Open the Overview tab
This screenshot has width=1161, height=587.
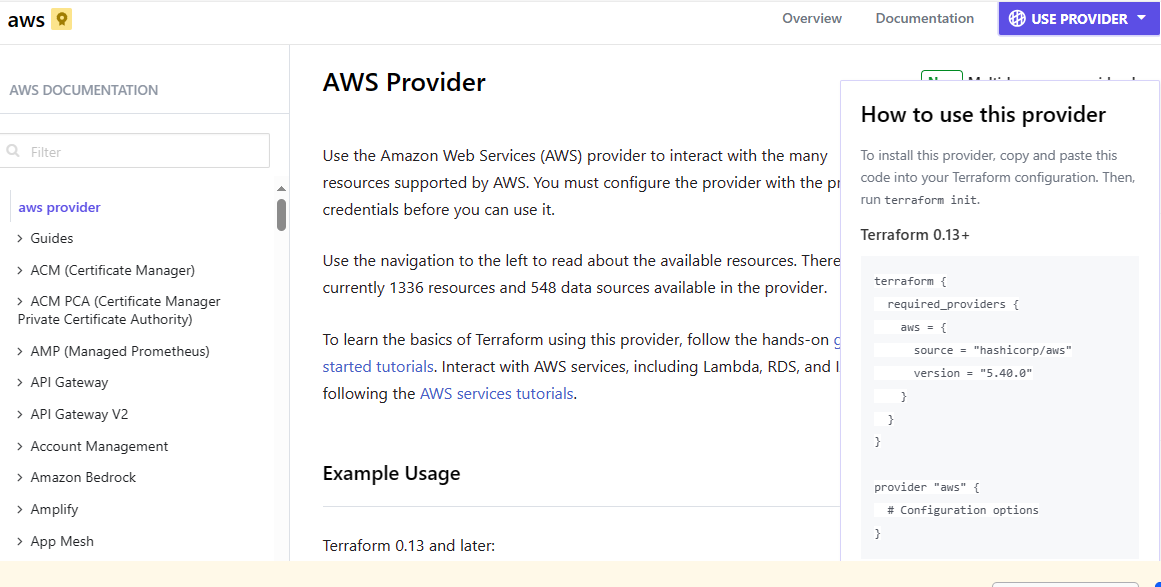click(812, 19)
